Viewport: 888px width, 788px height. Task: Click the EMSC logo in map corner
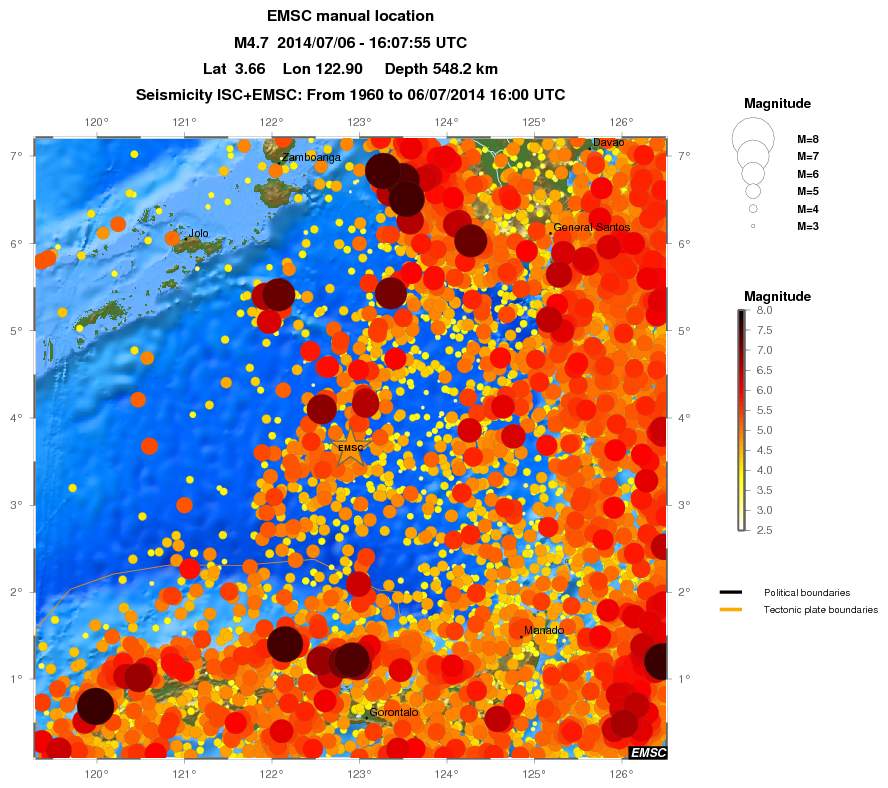[x=648, y=752]
